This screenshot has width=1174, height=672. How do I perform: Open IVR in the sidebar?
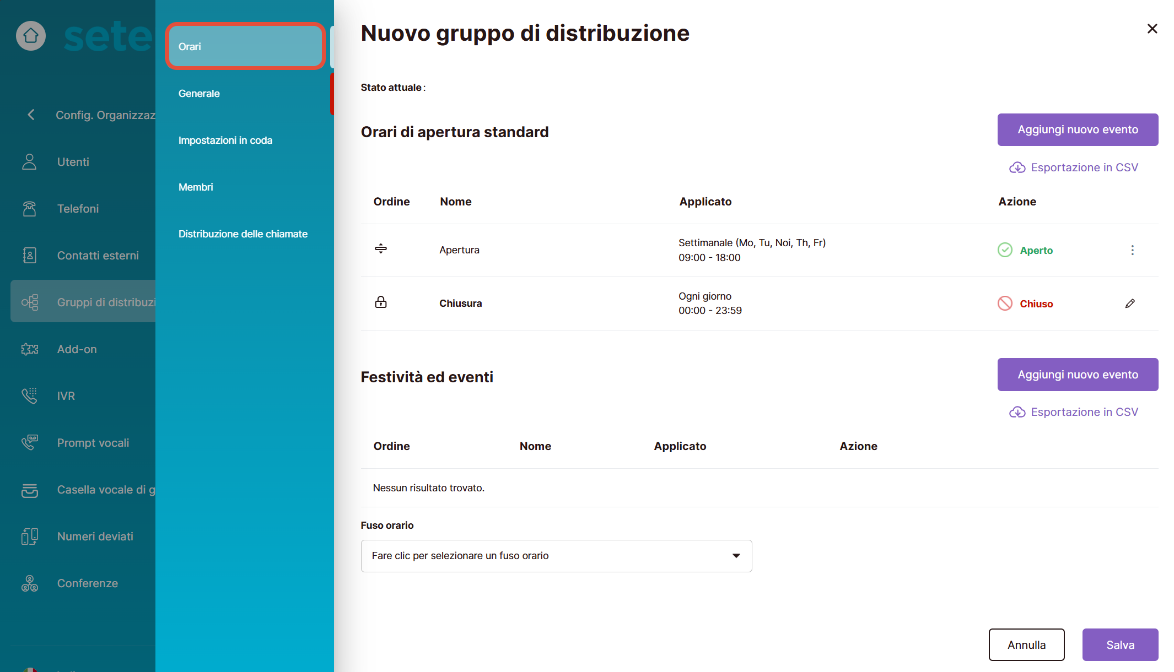(66, 396)
